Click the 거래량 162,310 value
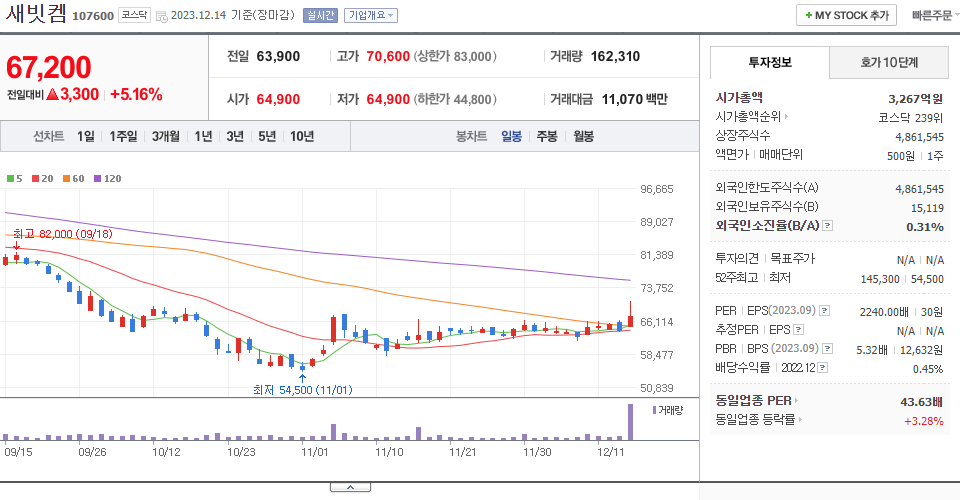 pyautogui.click(x=615, y=56)
